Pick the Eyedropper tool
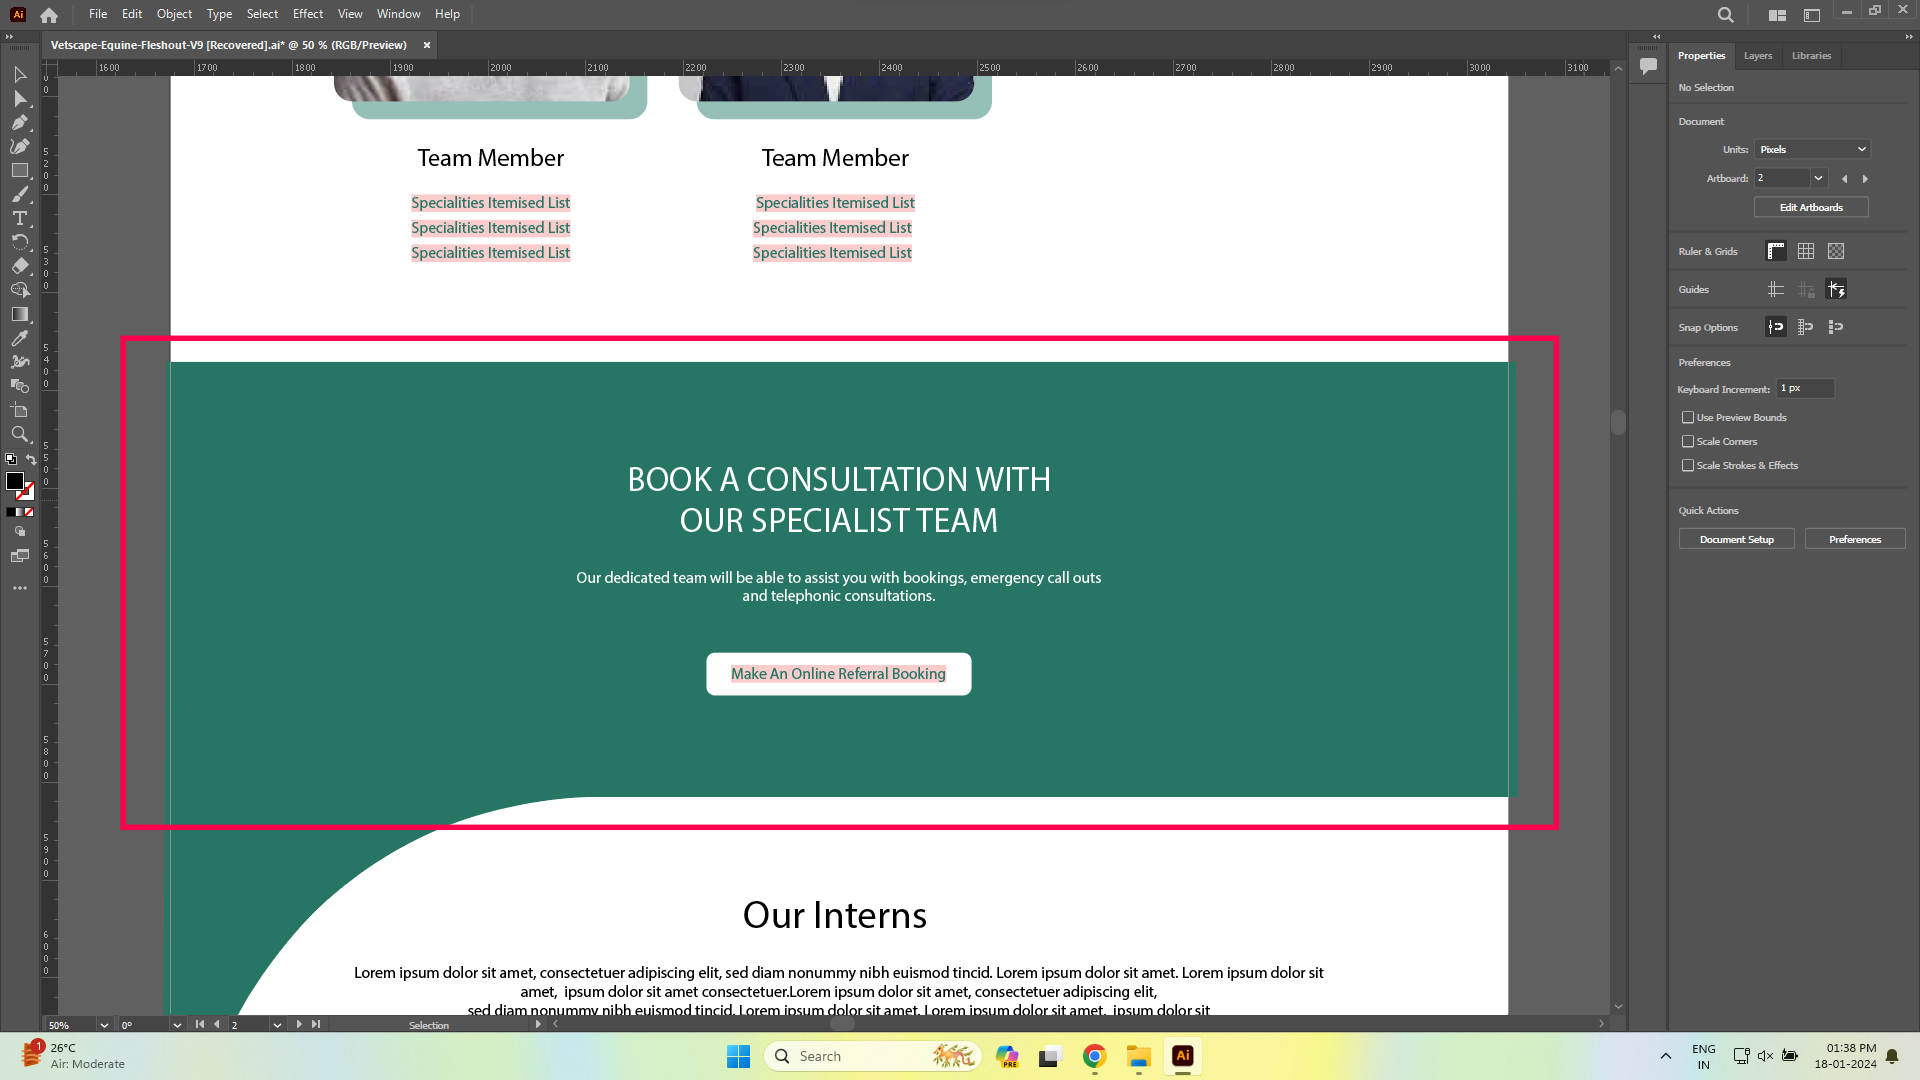 (19, 338)
